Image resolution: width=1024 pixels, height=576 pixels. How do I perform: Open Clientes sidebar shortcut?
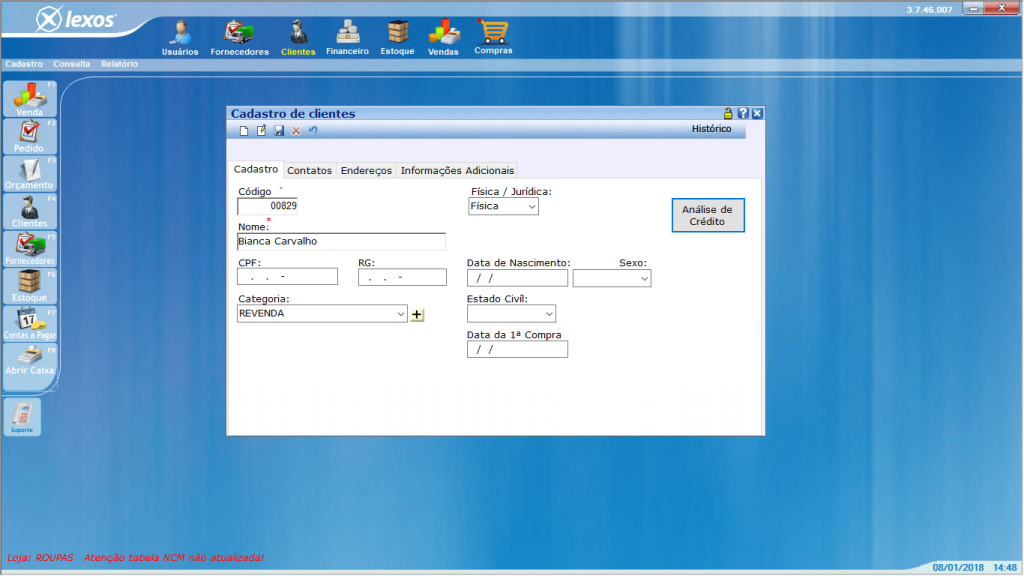click(29, 212)
